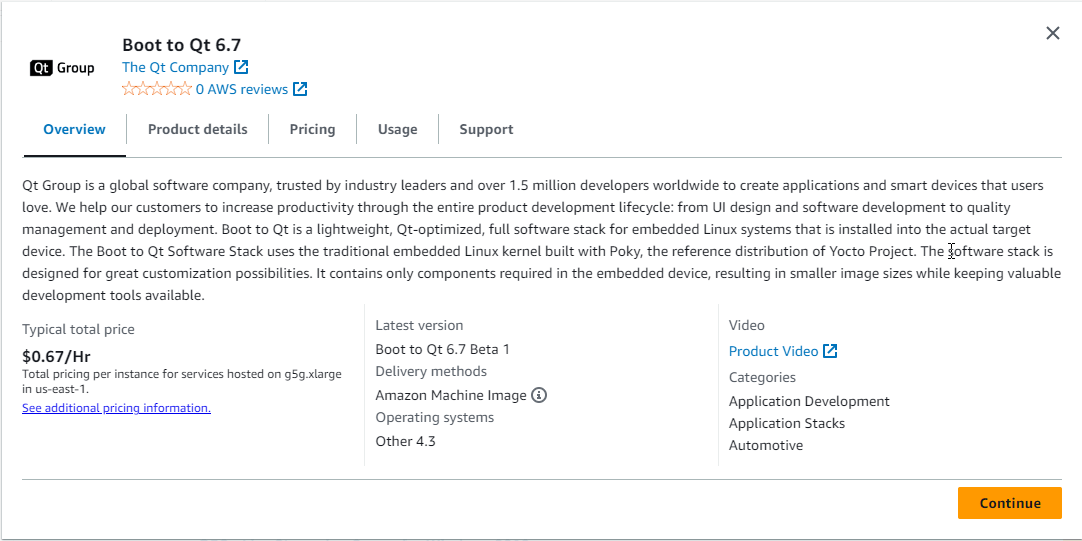View the Support tab
1082x541 pixels.
486,129
